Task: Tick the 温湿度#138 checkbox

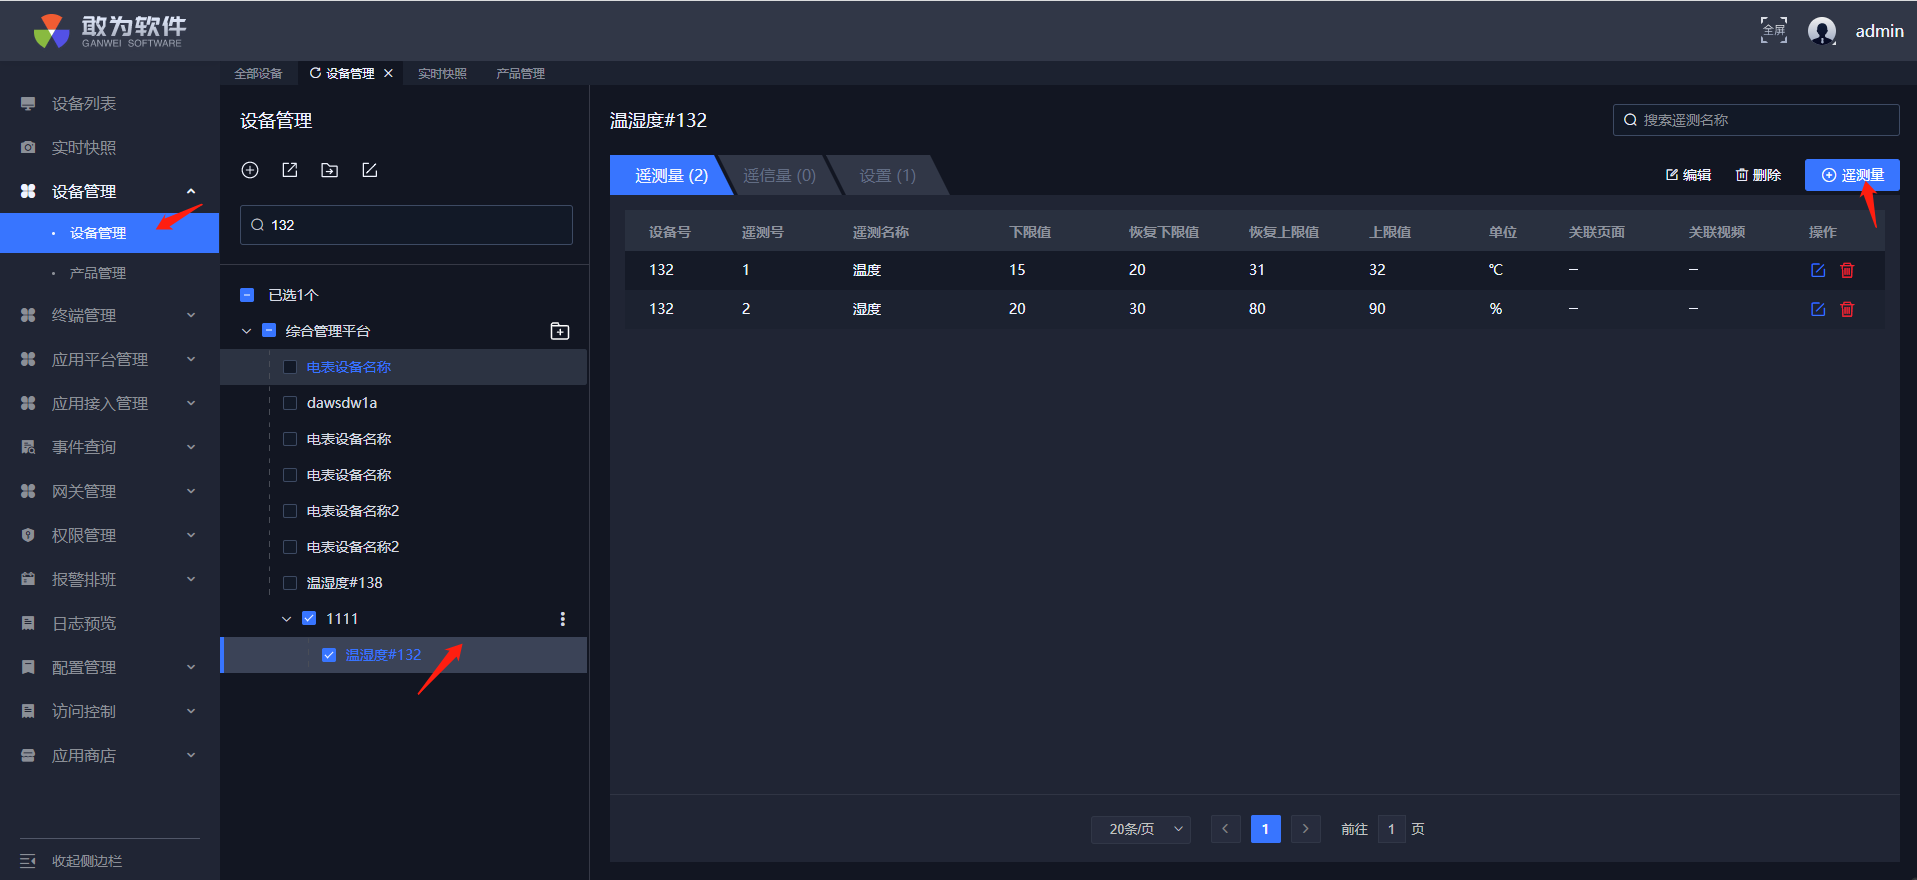Action: coord(290,583)
